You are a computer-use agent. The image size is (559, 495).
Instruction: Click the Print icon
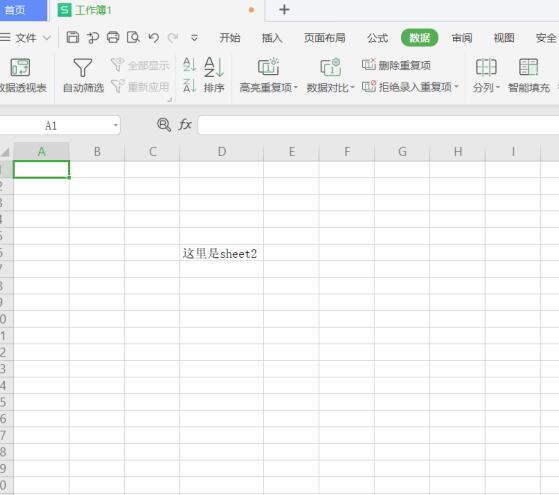(x=113, y=37)
